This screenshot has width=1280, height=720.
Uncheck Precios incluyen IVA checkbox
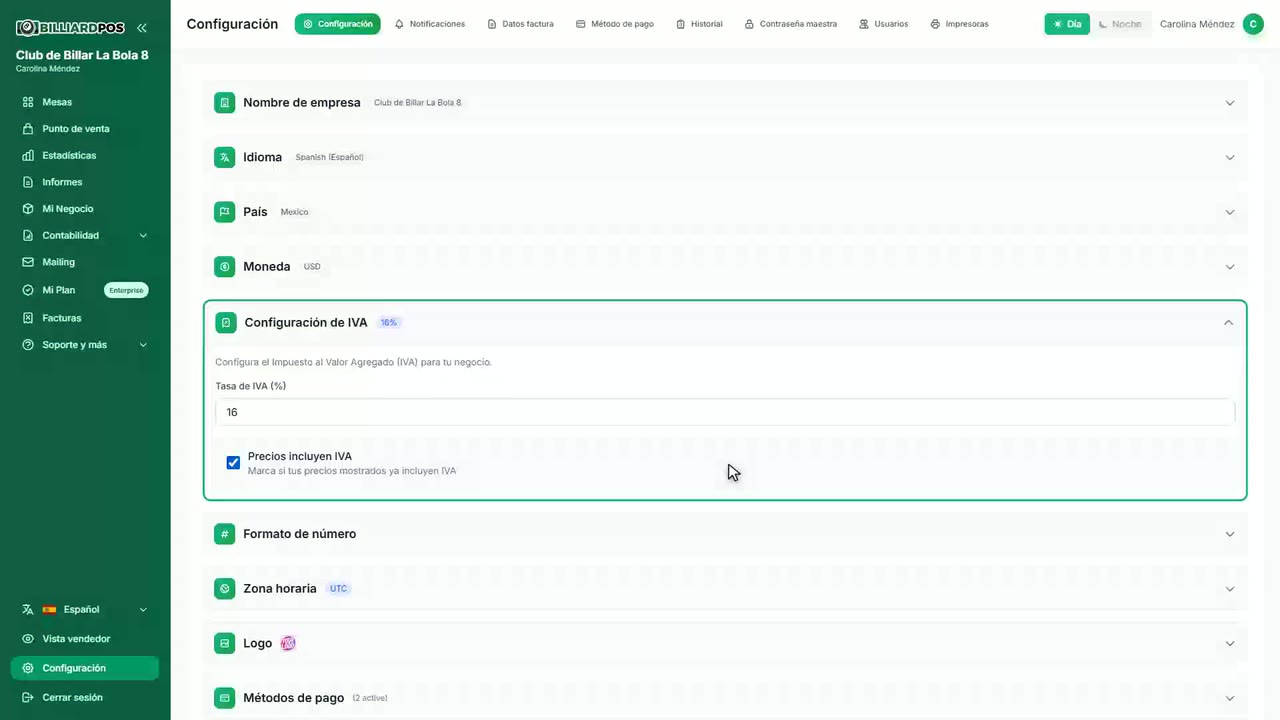(233, 463)
